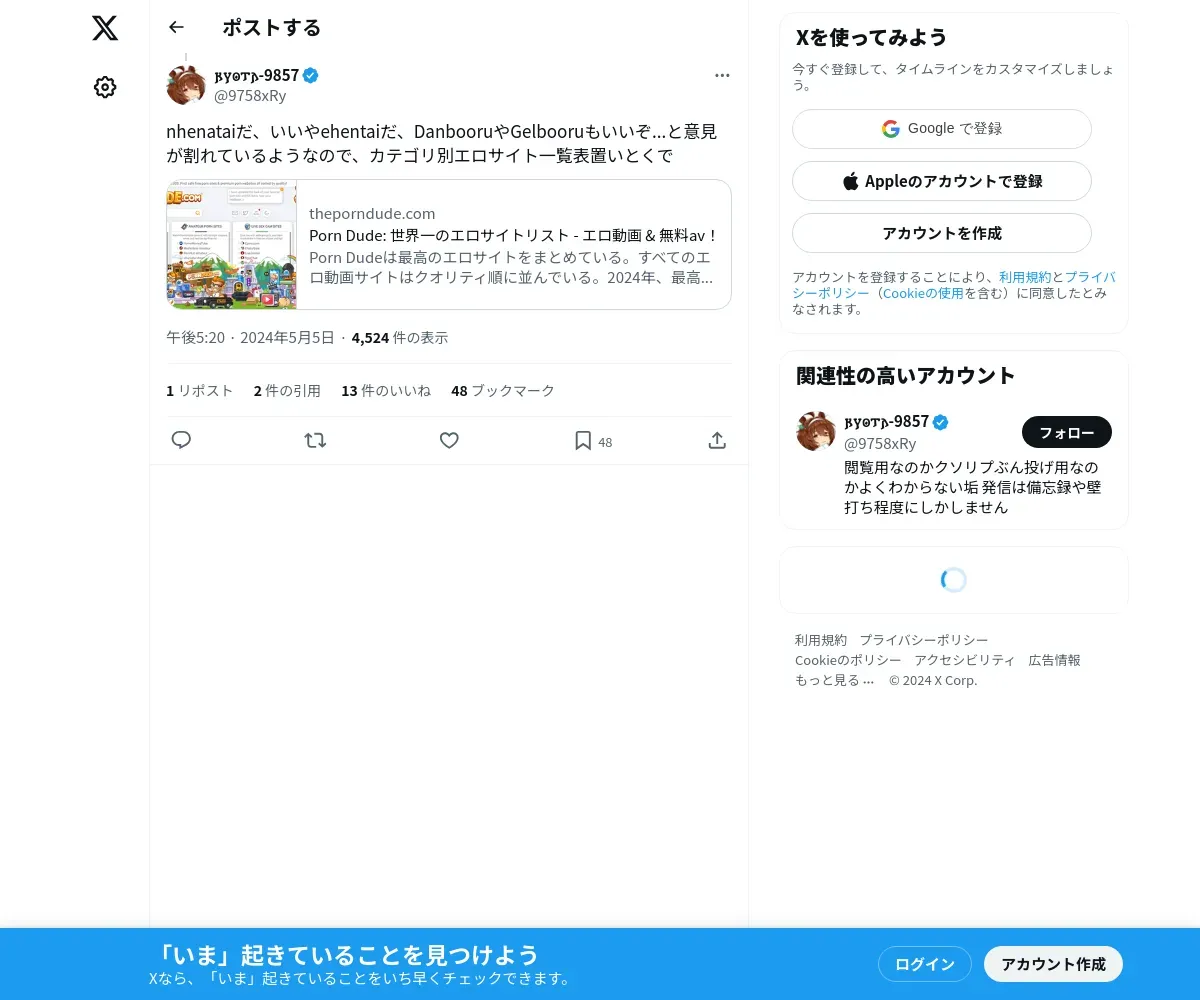Image resolution: width=1200 pixels, height=1000 pixels.
Task: Click the @9758xRy handle in the related accounts panel
Action: tap(880, 443)
